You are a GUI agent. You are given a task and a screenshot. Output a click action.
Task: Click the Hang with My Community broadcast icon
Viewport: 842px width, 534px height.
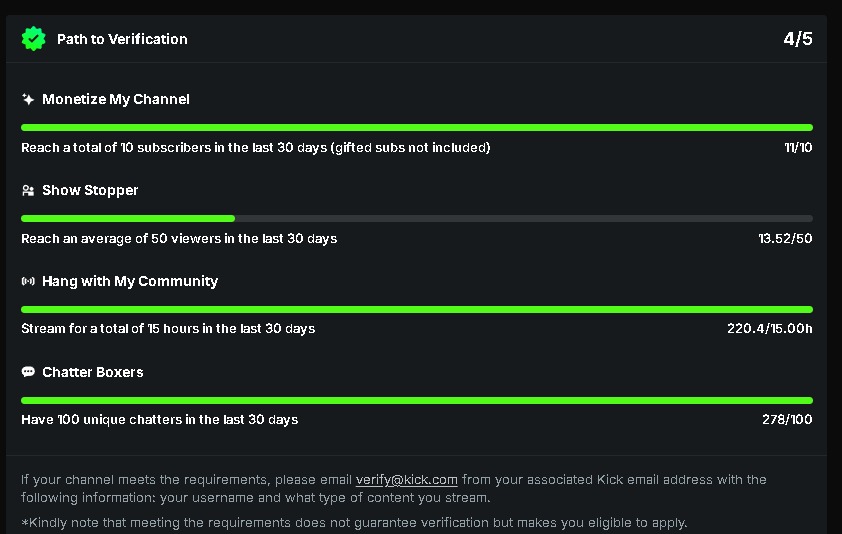click(x=28, y=282)
